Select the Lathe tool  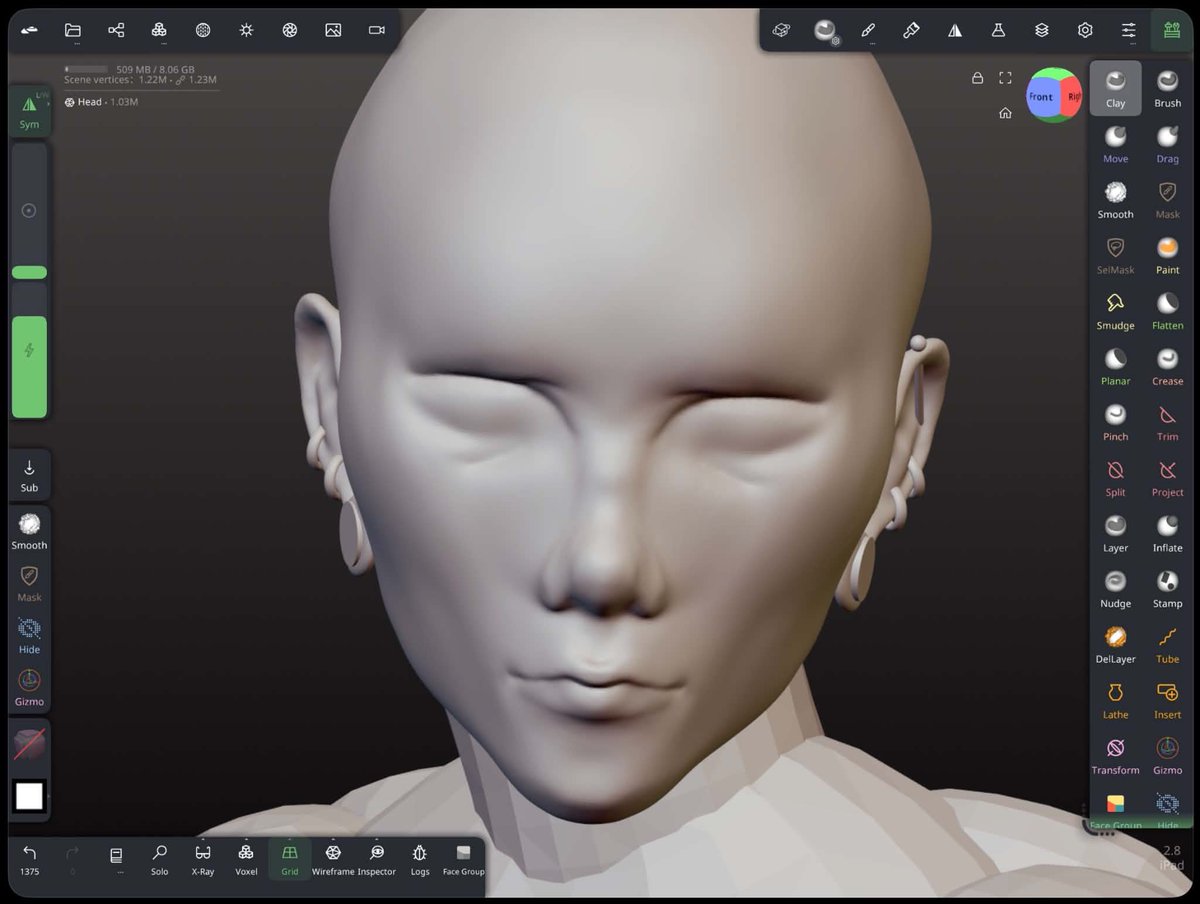1116,700
